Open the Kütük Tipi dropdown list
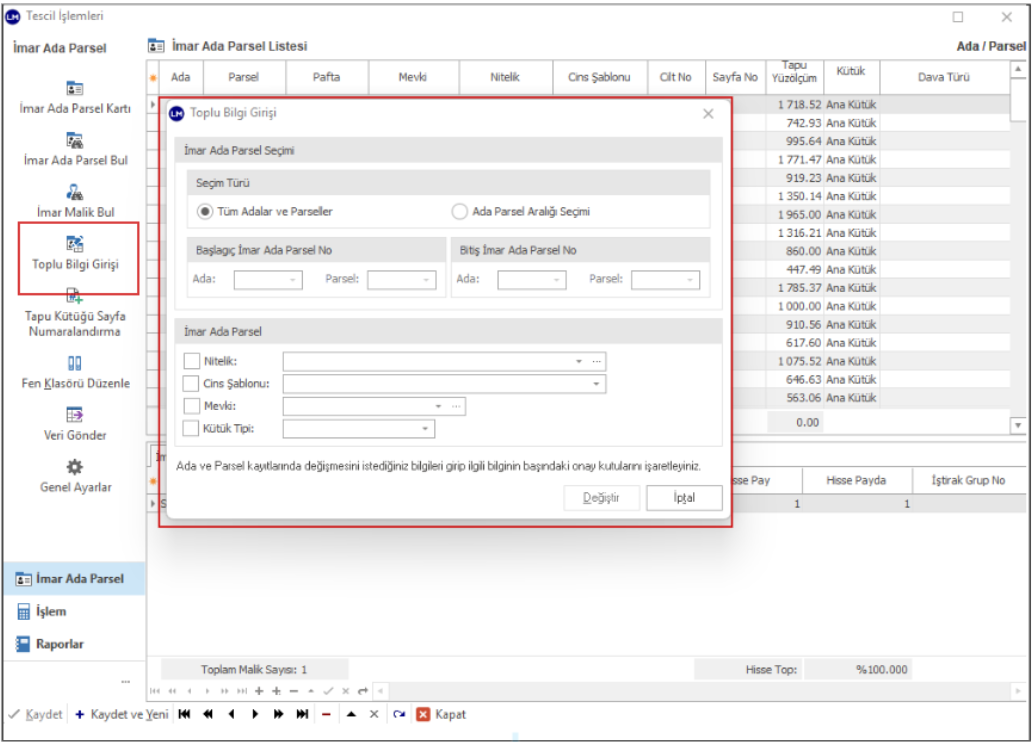1035x742 pixels. point(425,429)
